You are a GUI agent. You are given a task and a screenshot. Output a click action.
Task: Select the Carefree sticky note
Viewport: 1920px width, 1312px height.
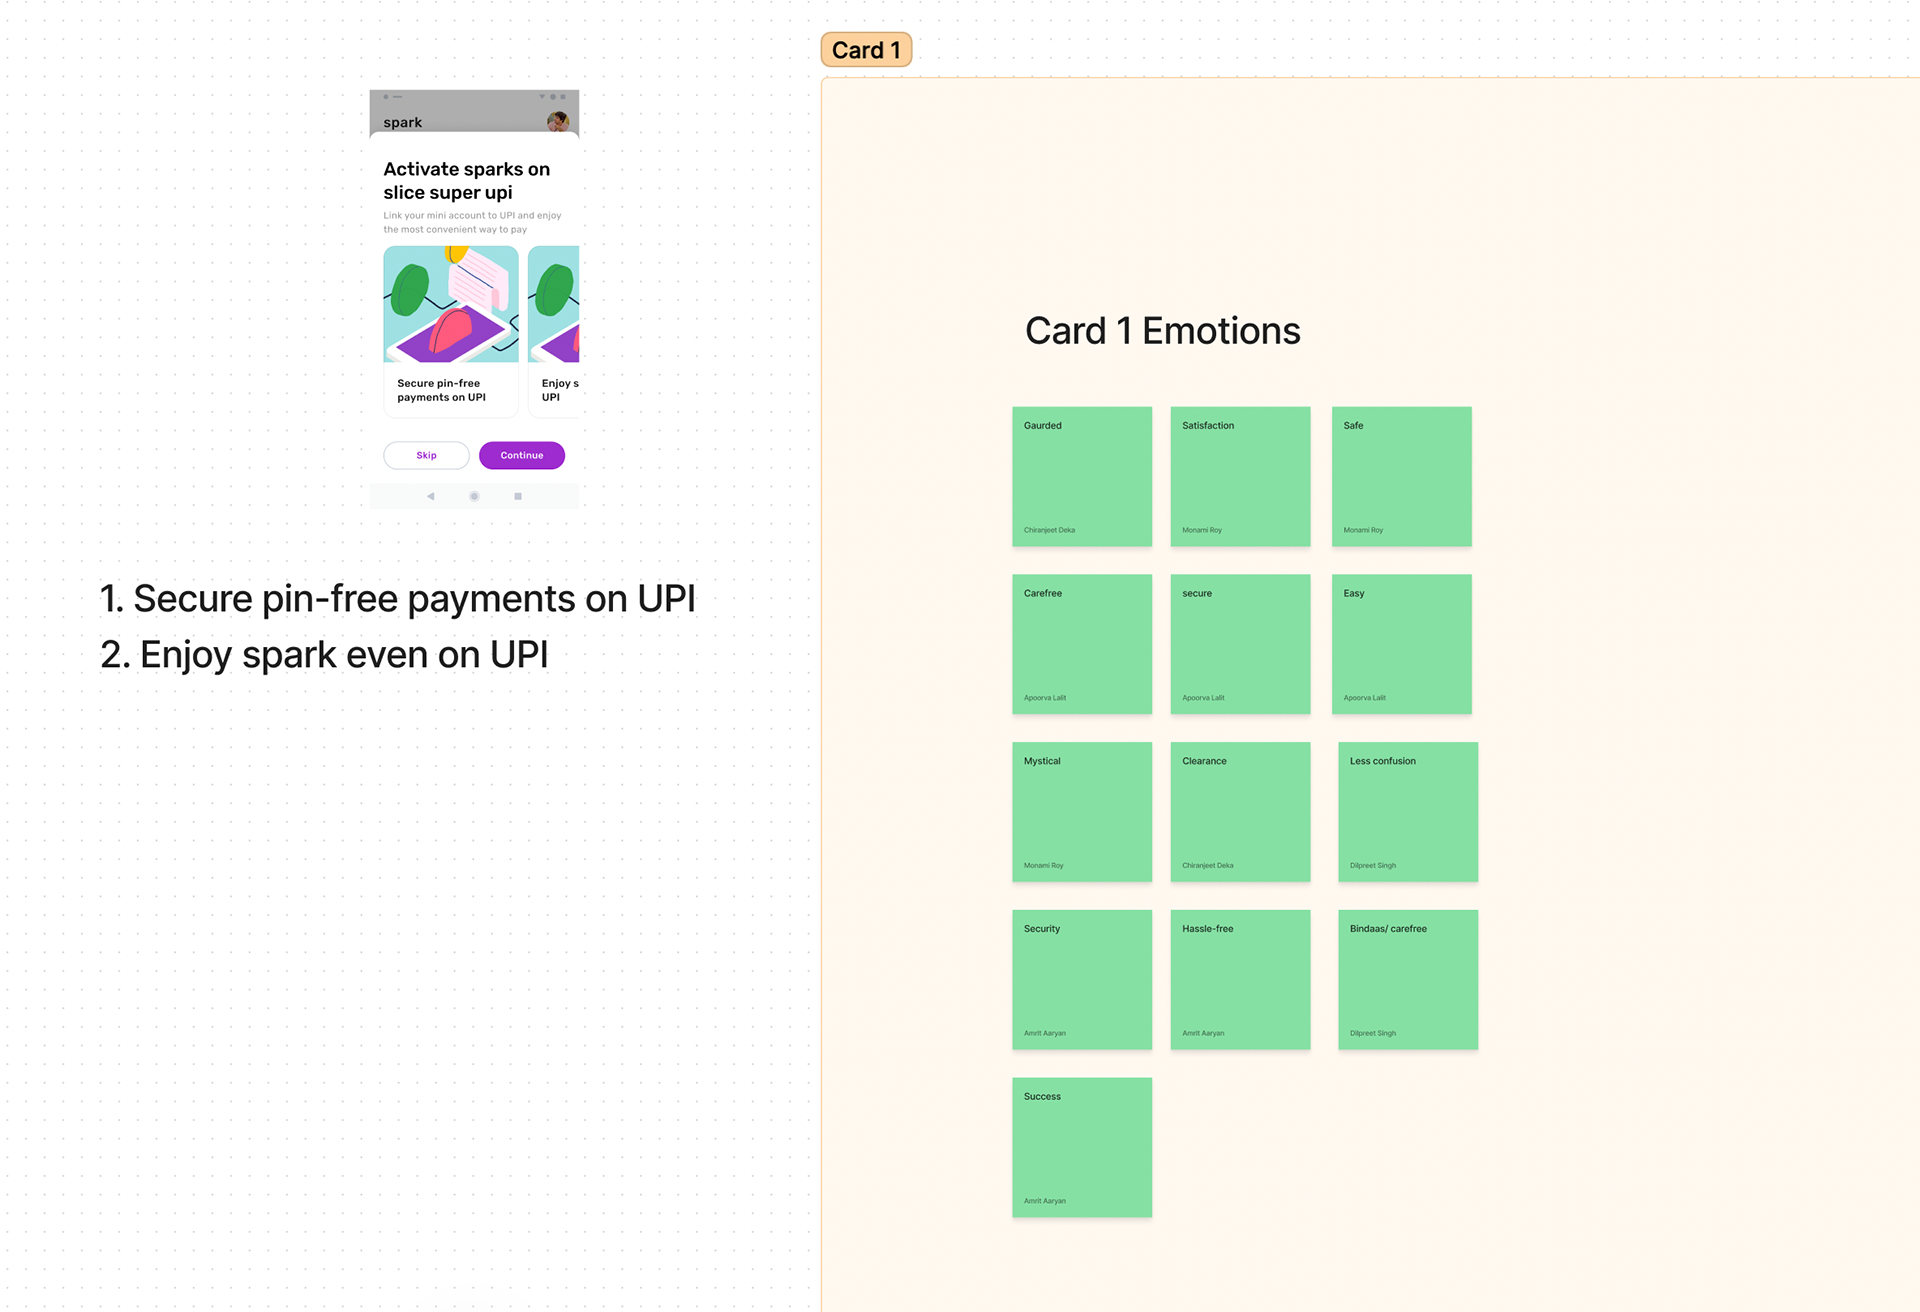coord(1082,644)
